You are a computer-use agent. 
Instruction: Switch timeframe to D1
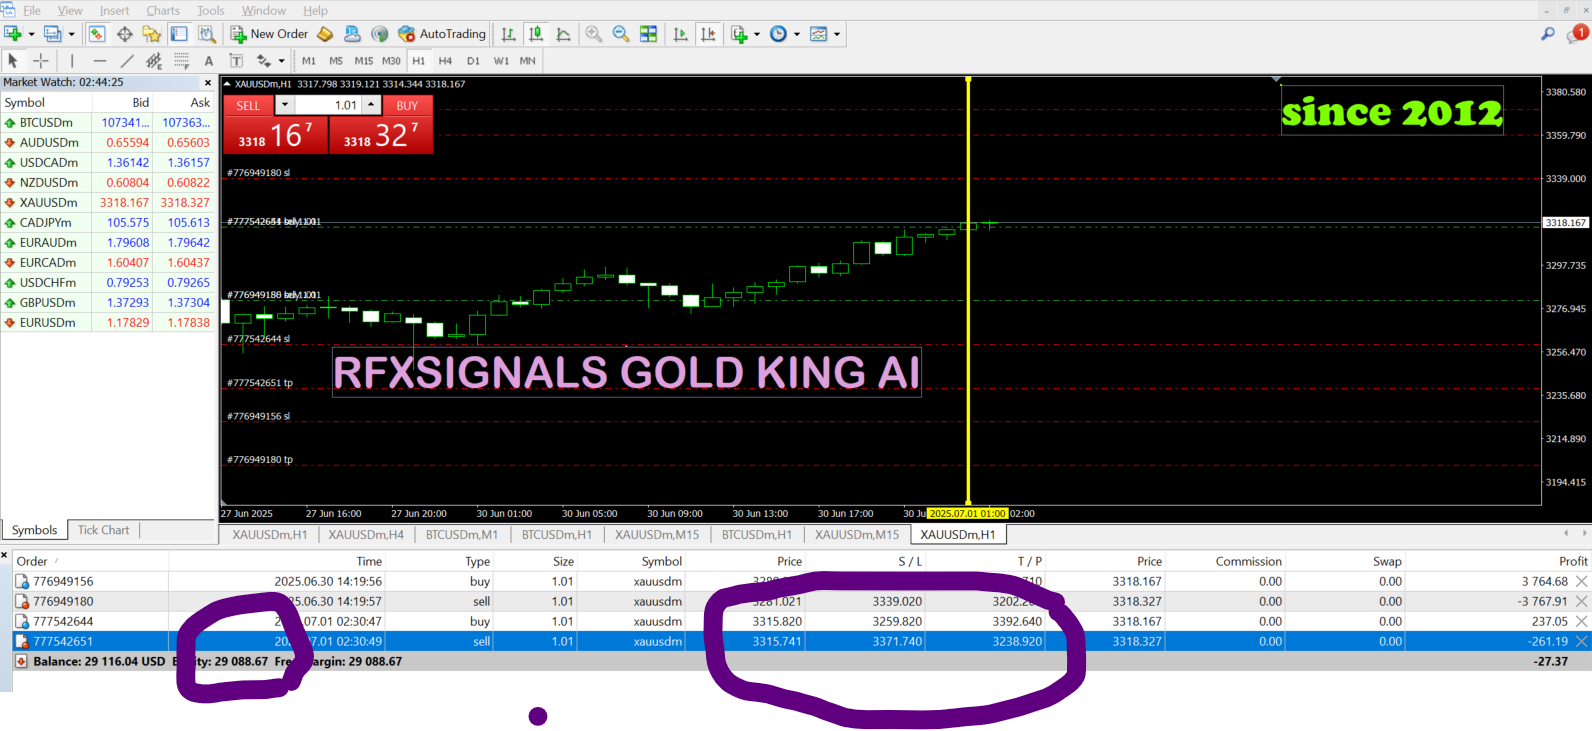(x=473, y=61)
